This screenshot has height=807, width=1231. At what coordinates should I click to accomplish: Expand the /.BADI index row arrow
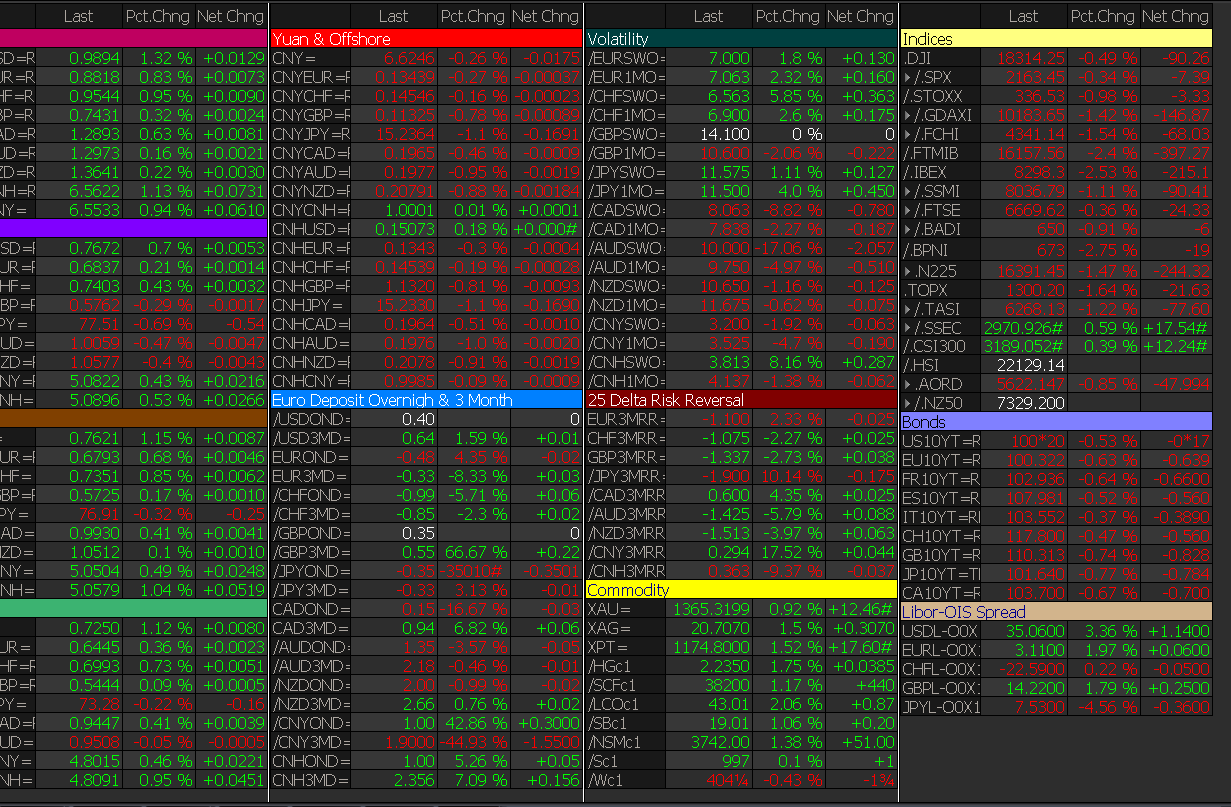(907, 231)
